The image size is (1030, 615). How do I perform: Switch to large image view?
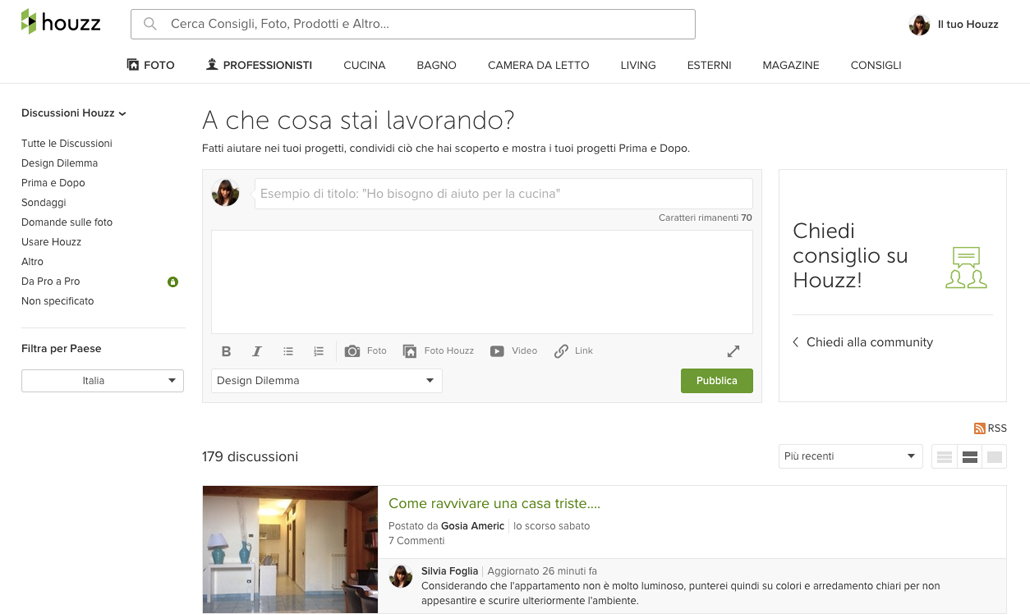pos(994,457)
